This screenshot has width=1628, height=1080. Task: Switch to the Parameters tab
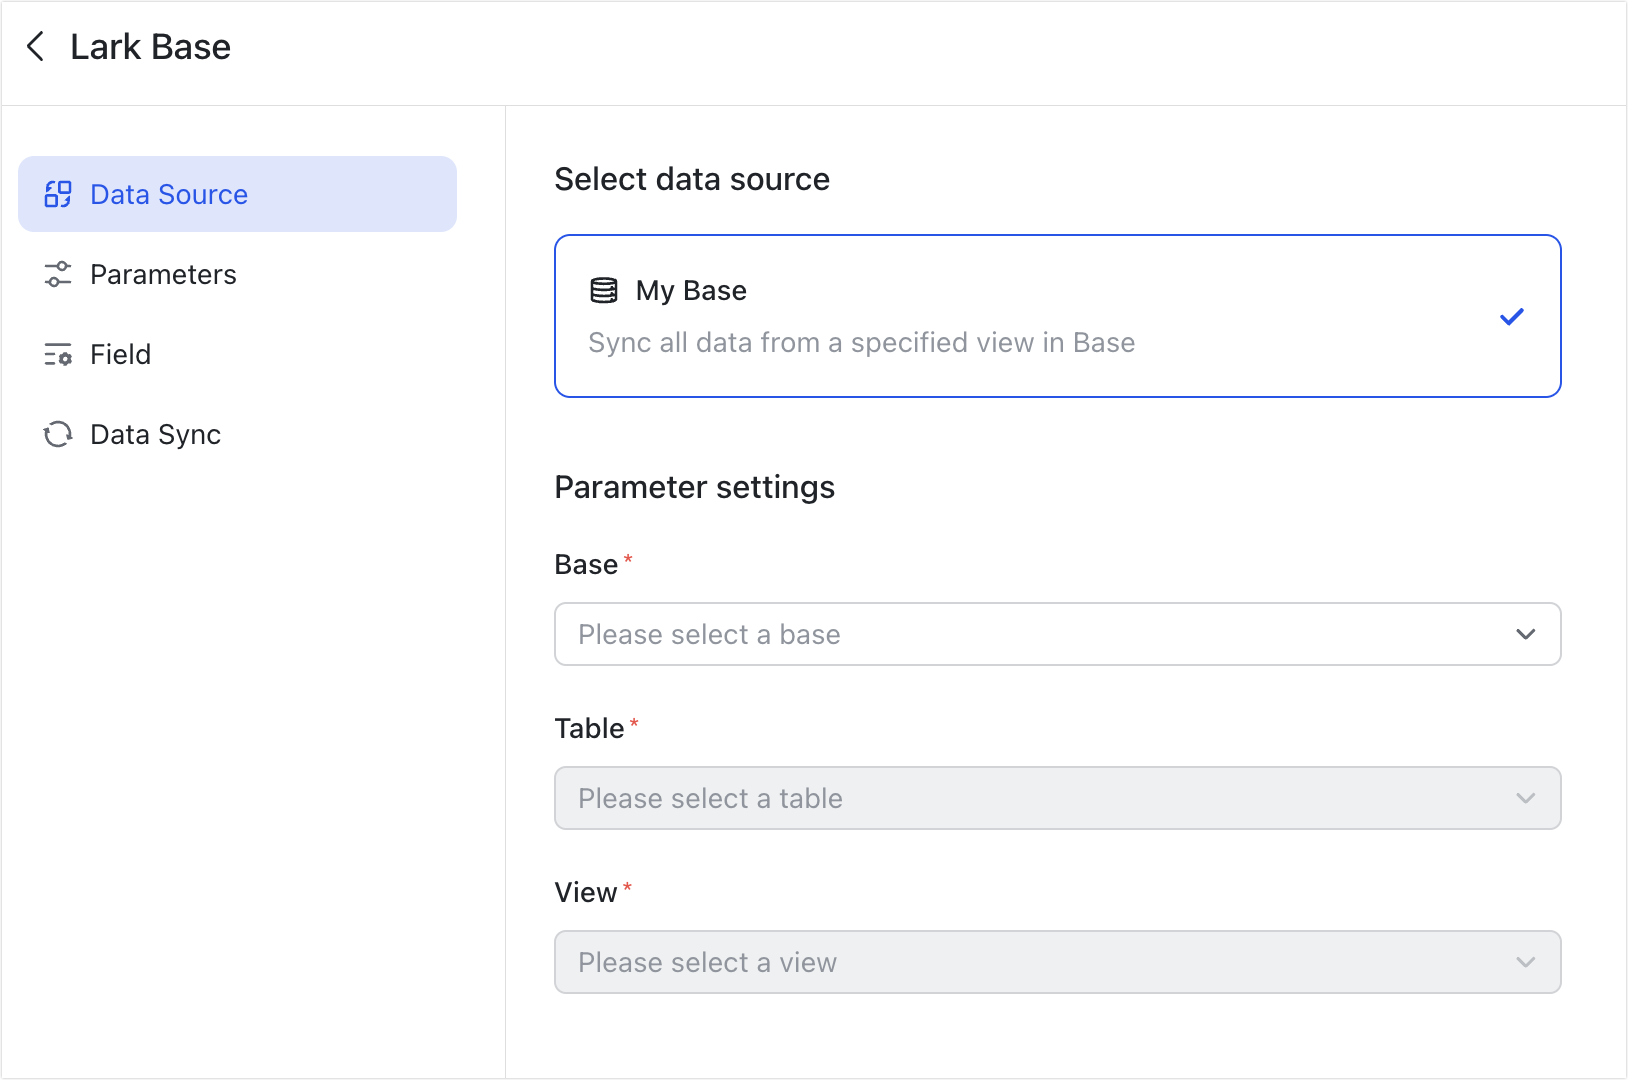click(x=163, y=274)
